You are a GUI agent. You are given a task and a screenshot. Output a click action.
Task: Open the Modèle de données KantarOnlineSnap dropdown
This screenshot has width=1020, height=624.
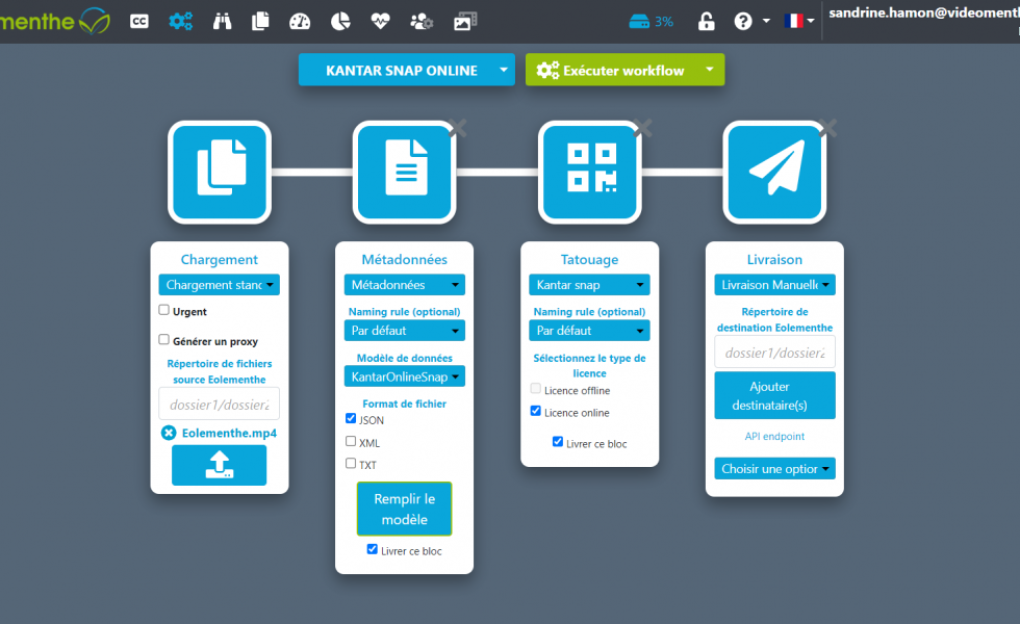coord(404,377)
